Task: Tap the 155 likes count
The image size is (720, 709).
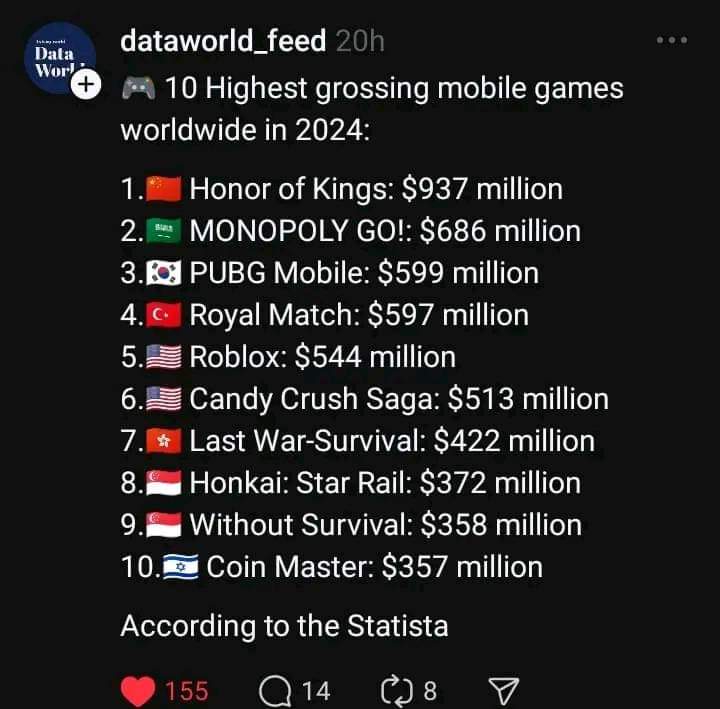Action: click(186, 690)
